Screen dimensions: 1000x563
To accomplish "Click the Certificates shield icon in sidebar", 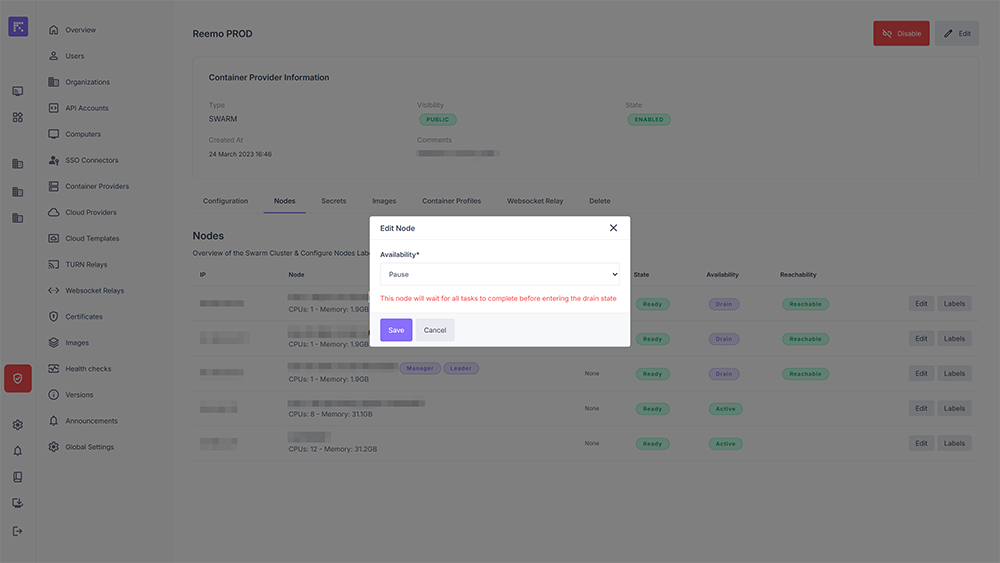I will 54,317.
